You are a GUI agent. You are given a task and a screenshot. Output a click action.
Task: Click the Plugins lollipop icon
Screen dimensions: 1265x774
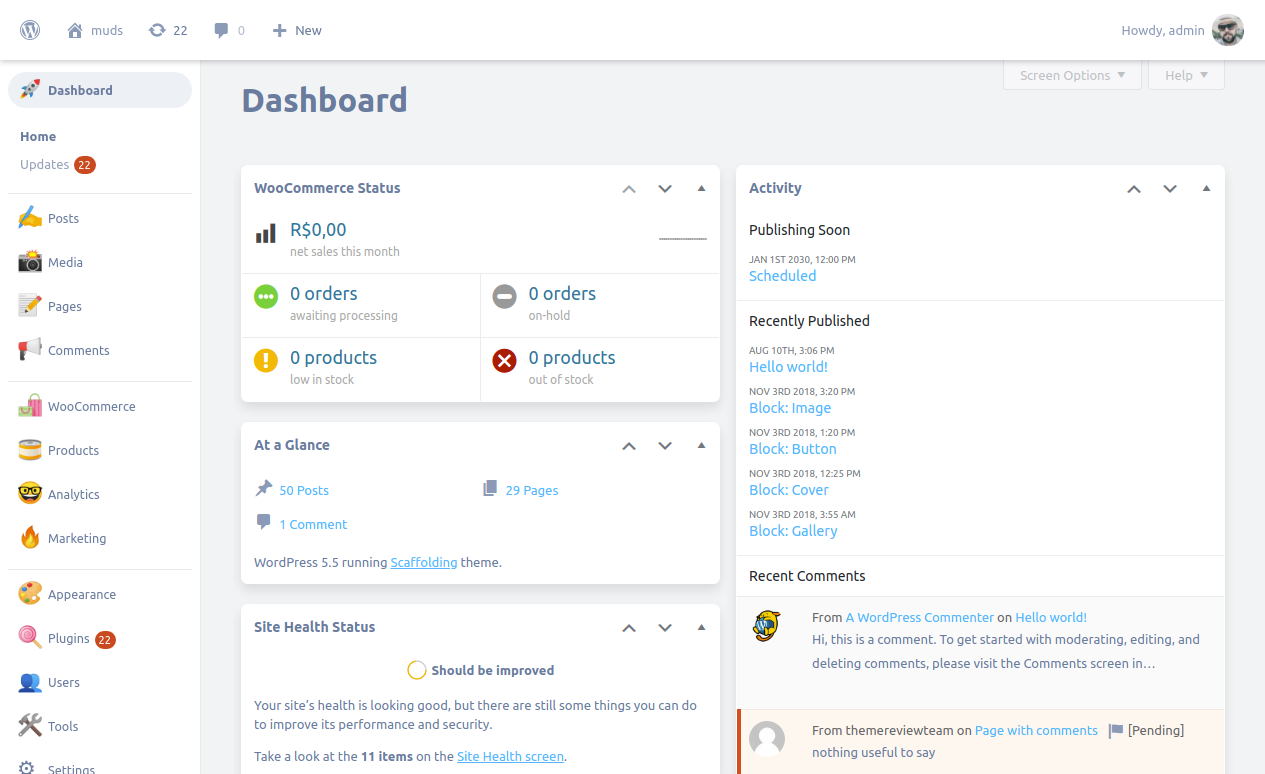click(x=30, y=638)
